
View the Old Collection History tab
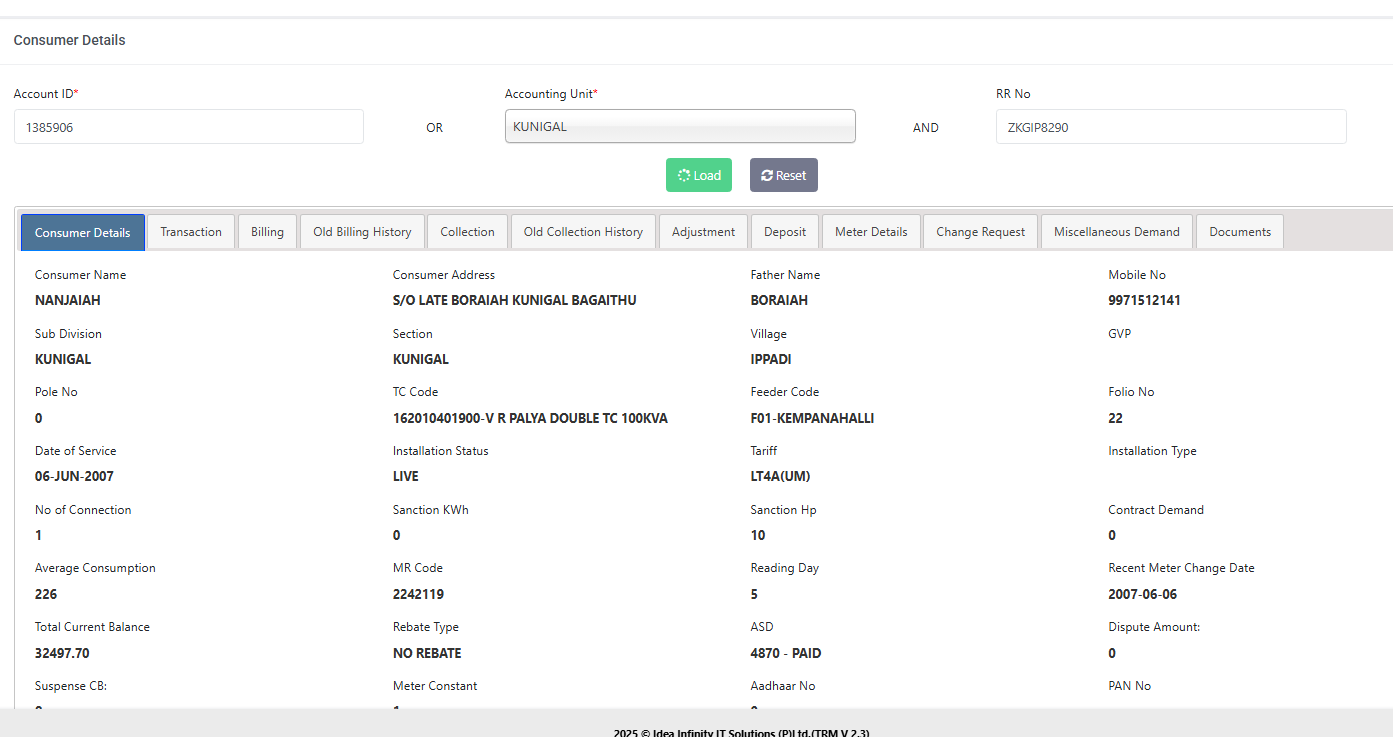(583, 232)
